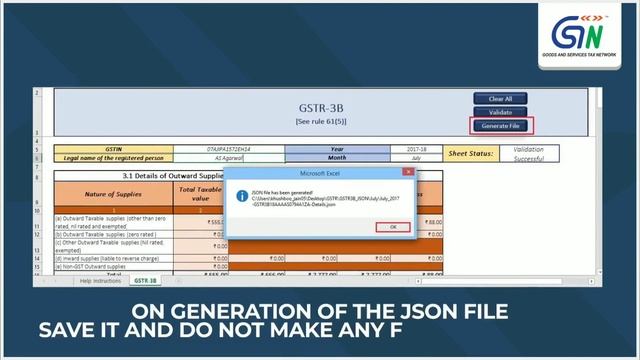Viewport: 640px width, 360px height.
Task: Click the 'Year' label cell
Action: pos(337,149)
